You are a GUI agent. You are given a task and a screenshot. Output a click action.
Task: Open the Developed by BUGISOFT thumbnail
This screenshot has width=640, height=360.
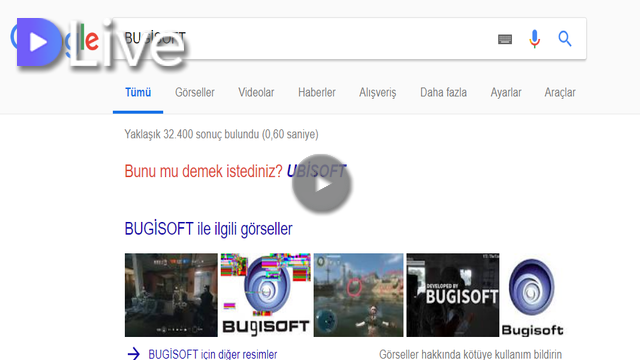click(453, 295)
